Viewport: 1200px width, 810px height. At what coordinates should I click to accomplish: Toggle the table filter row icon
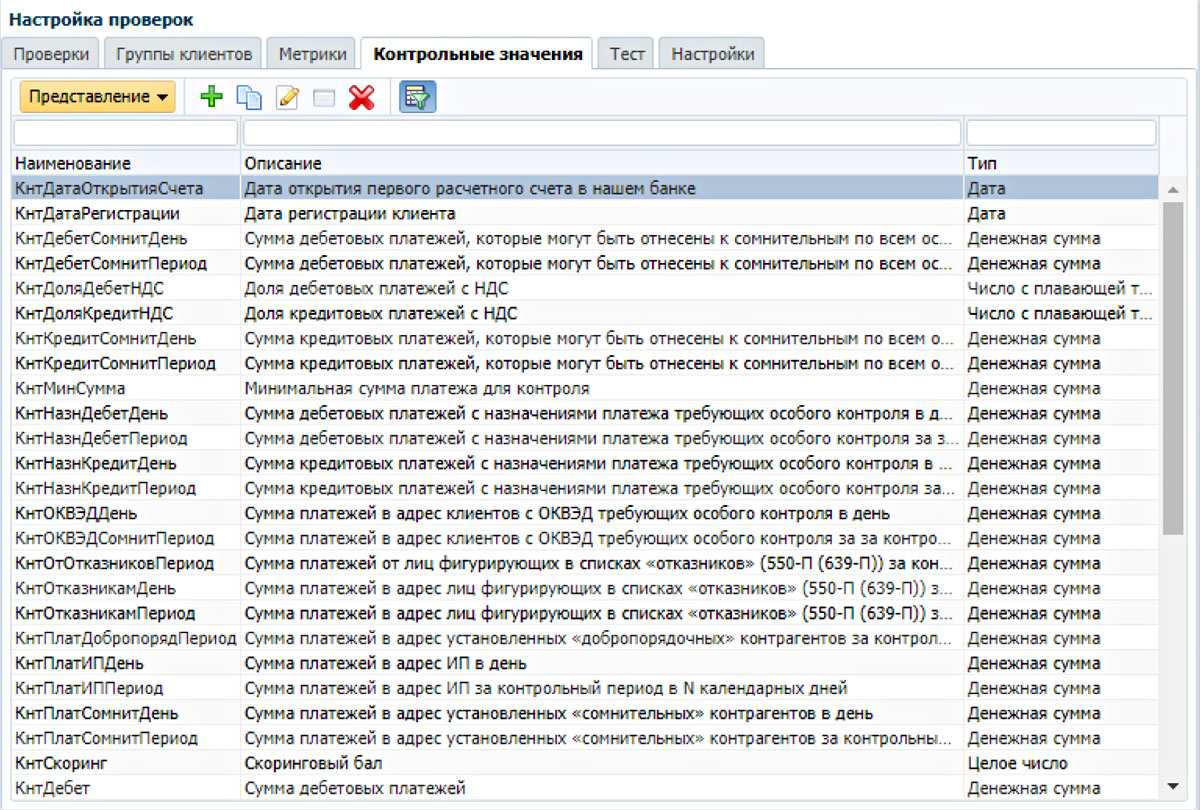(x=417, y=97)
